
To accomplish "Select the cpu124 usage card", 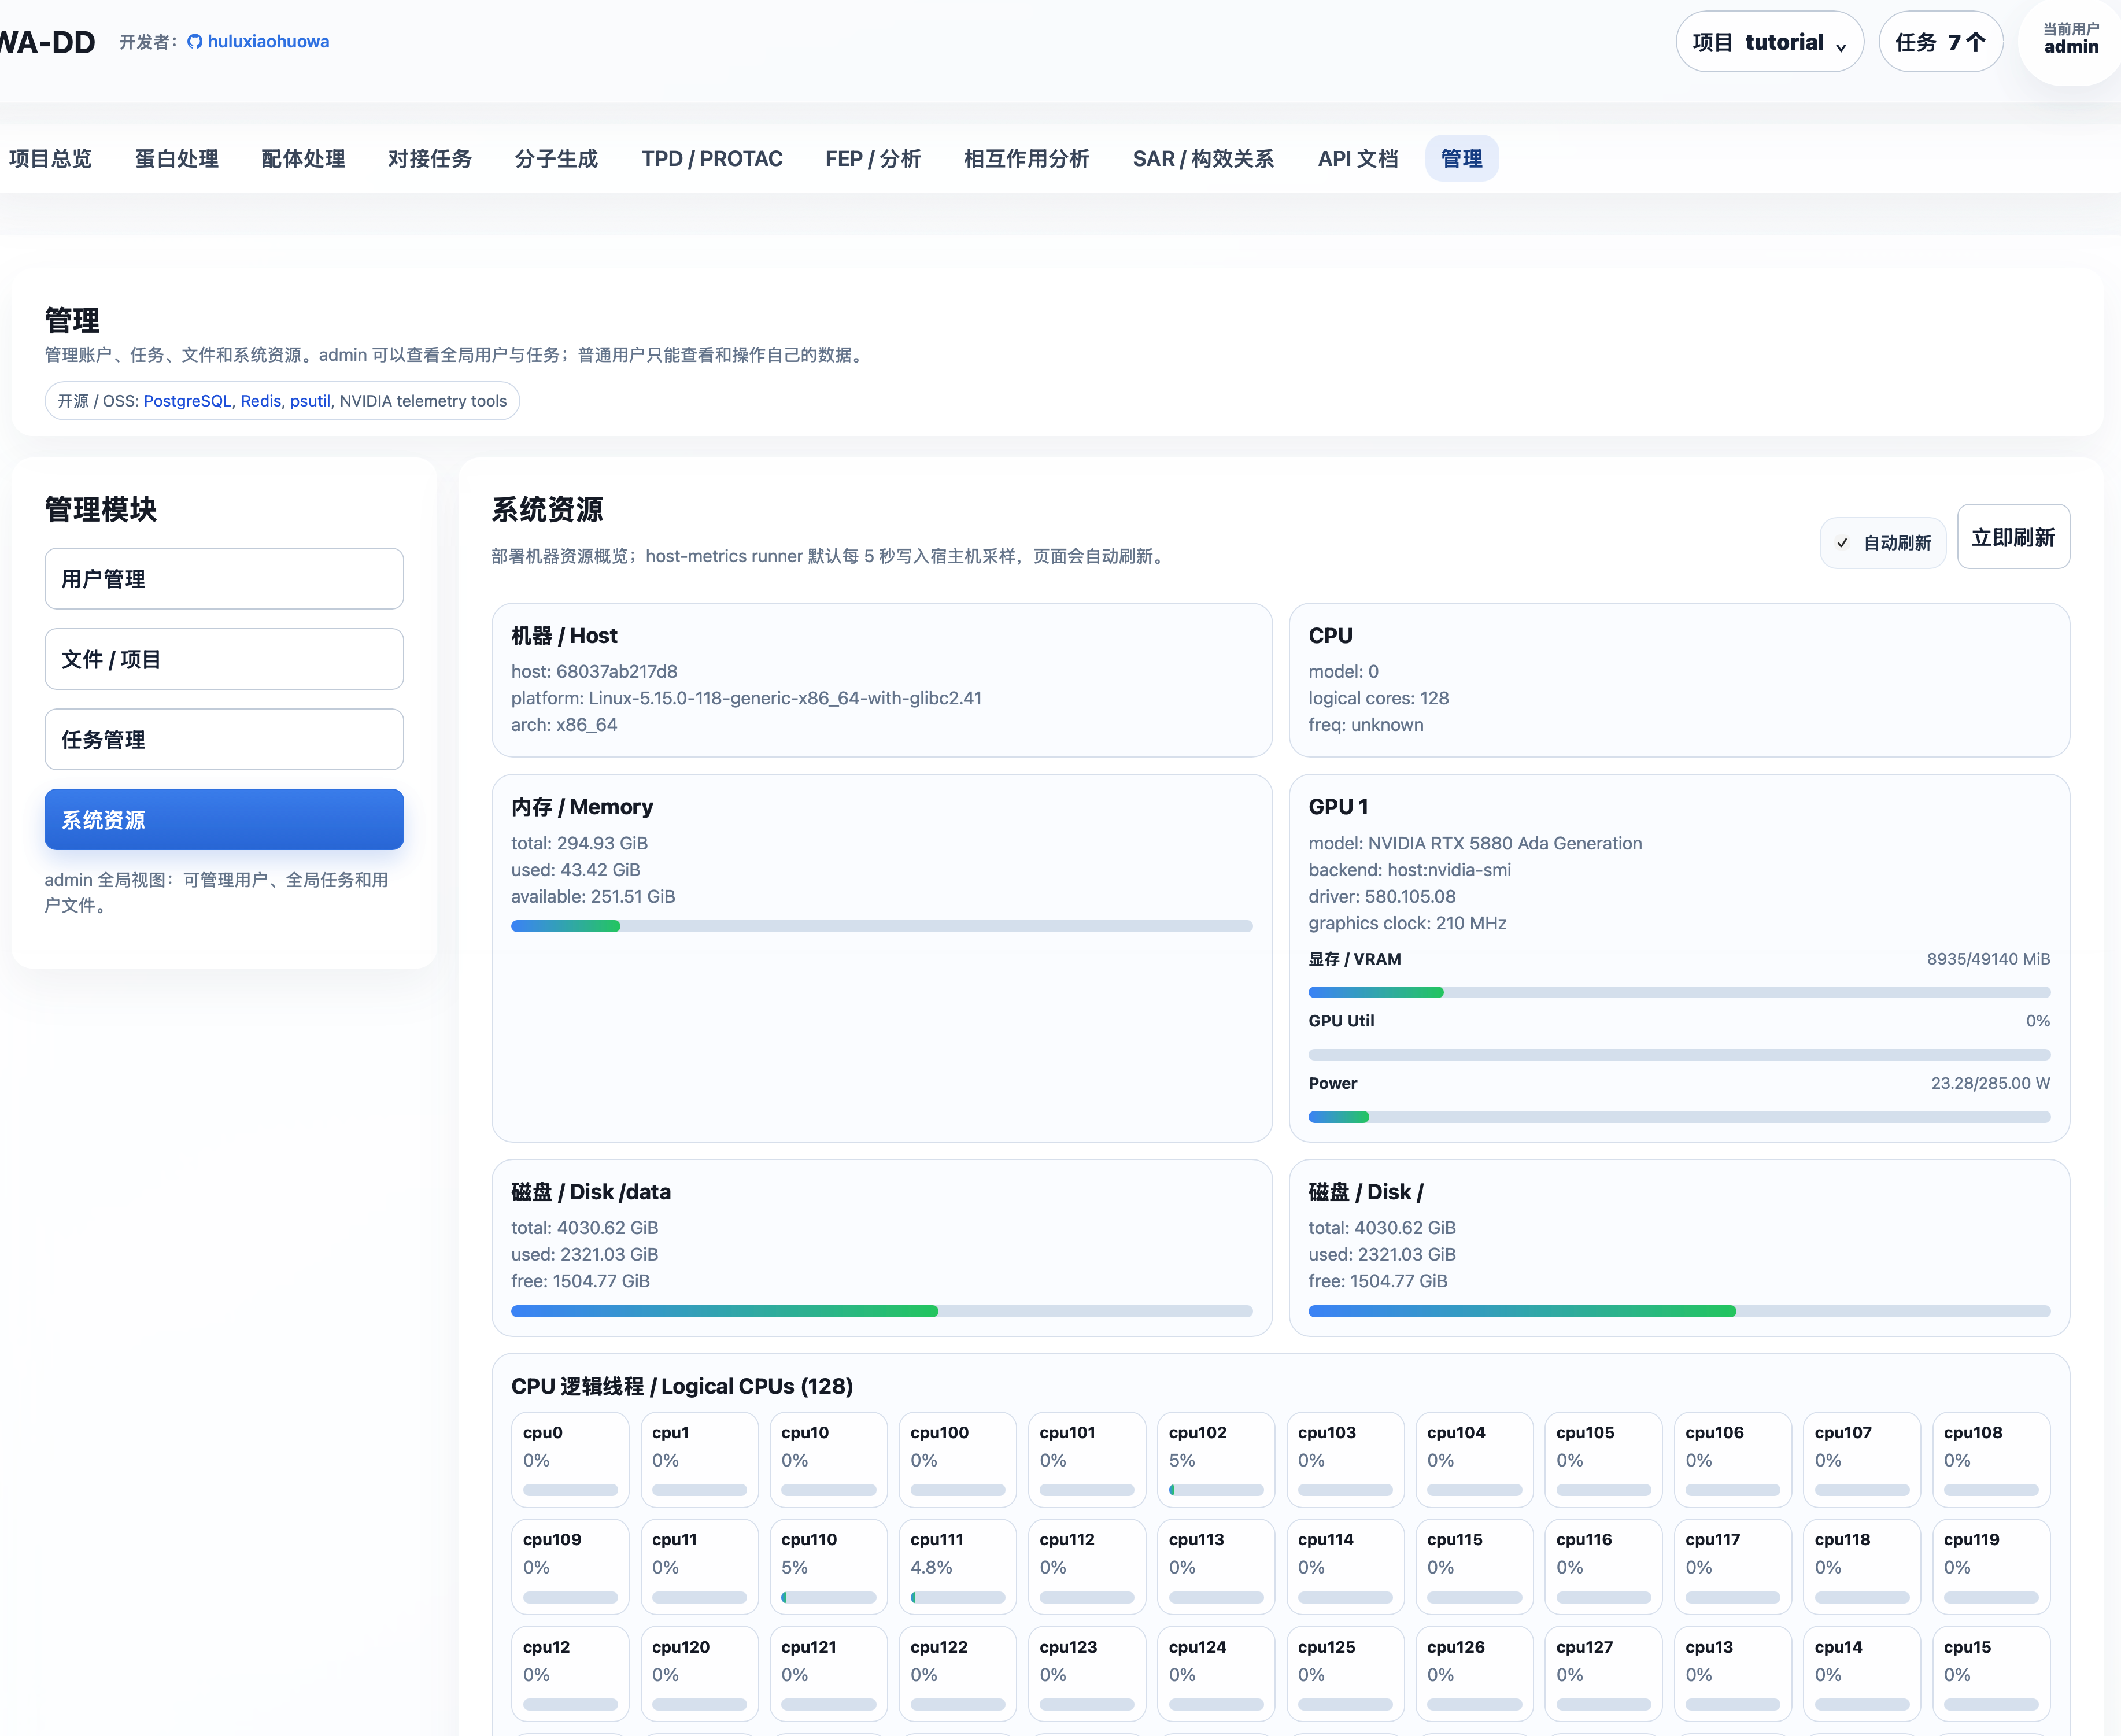I will (x=1216, y=1674).
